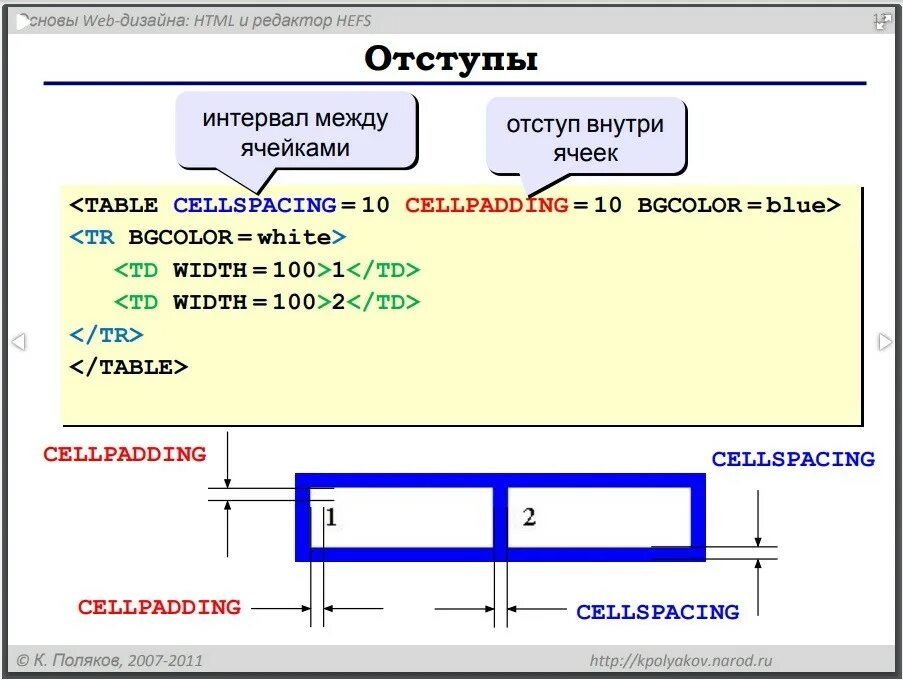Click "BGCOLOR=white" in the TR tag

(229, 237)
